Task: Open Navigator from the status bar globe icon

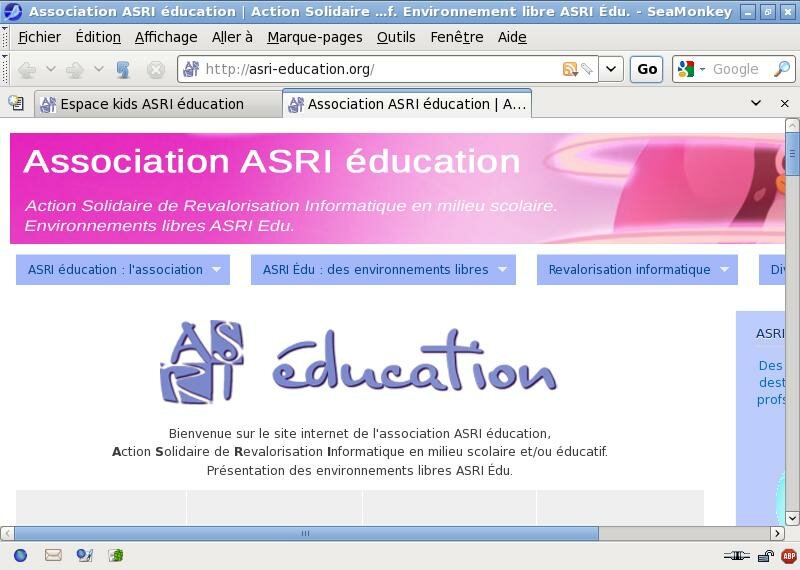Action: tap(20, 555)
